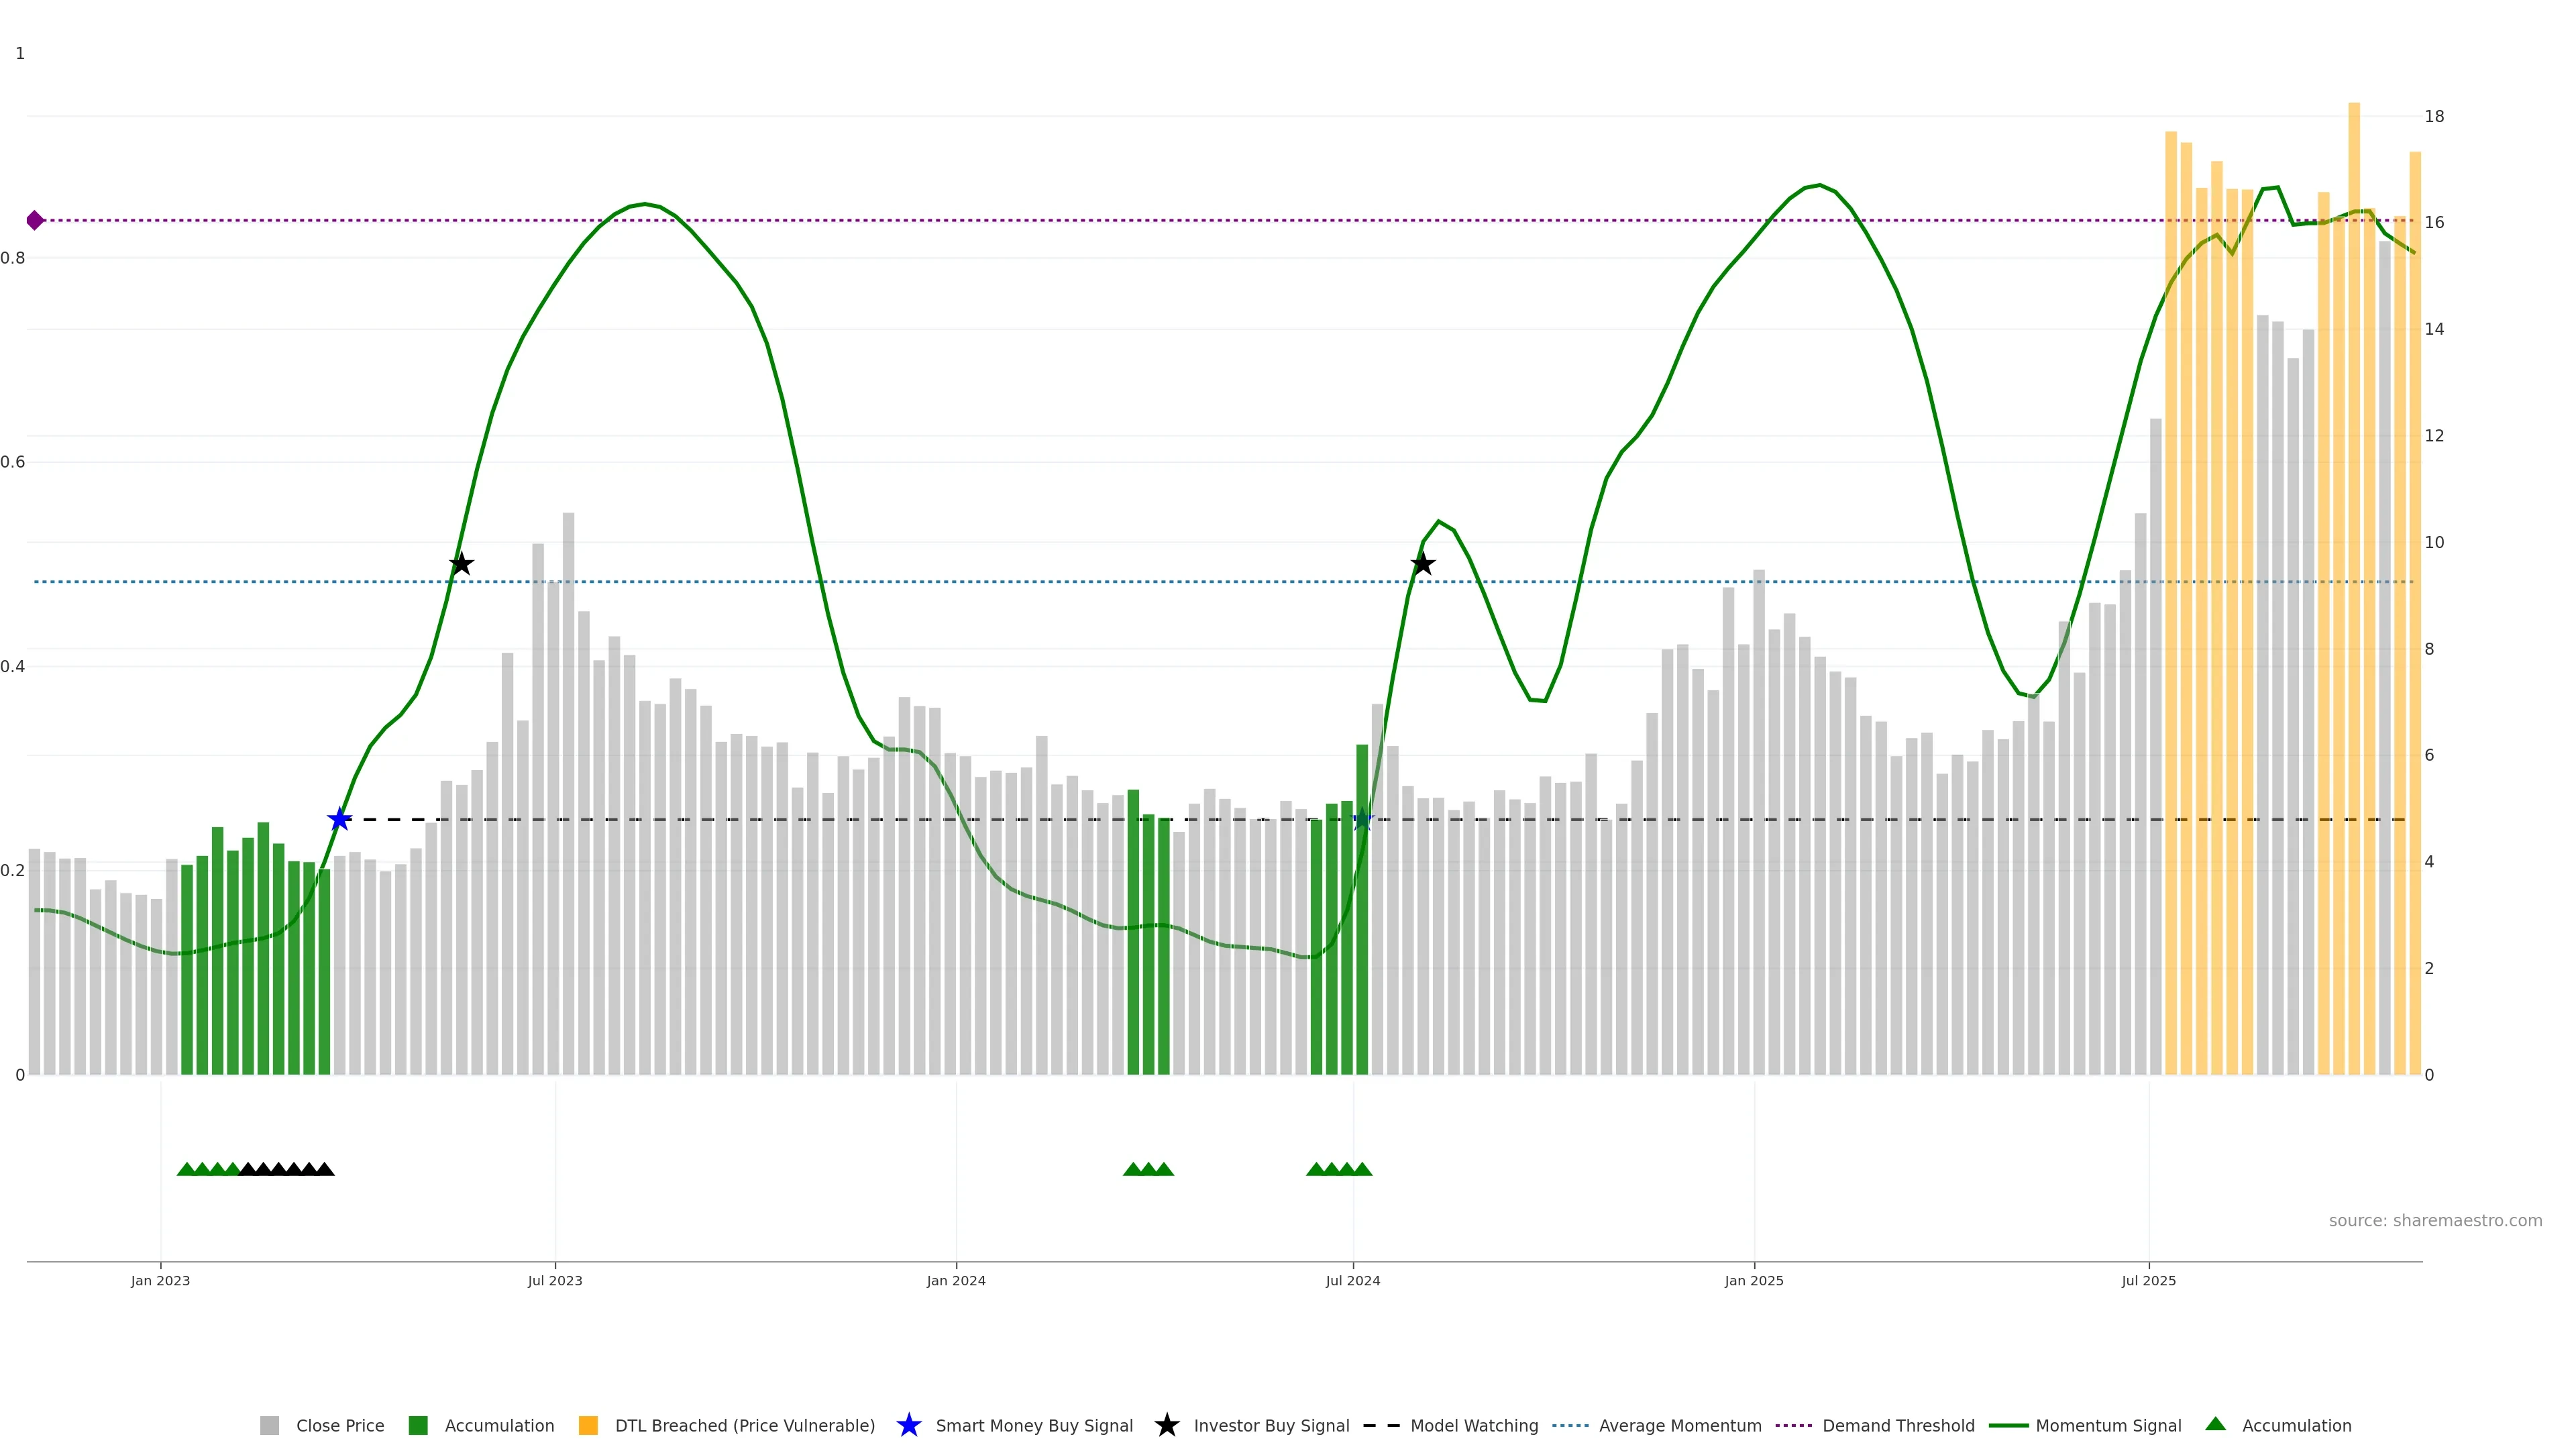The width and height of the screenshot is (2576, 1449).
Task: Click the blue star in the legend
Action: [x=908, y=1426]
